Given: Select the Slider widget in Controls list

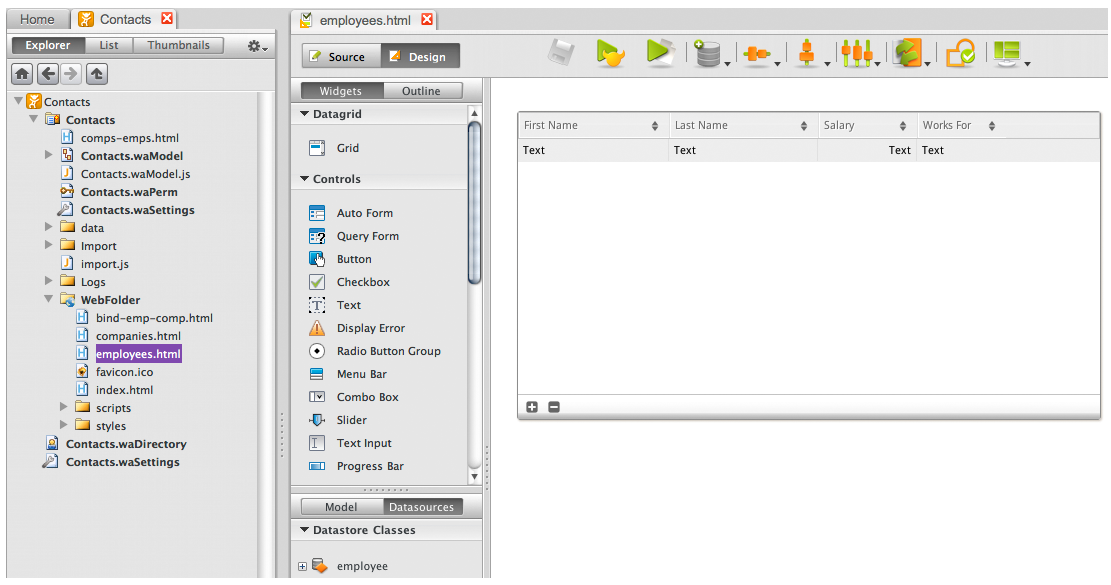Looking at the screenshot, I should [351, 420].
